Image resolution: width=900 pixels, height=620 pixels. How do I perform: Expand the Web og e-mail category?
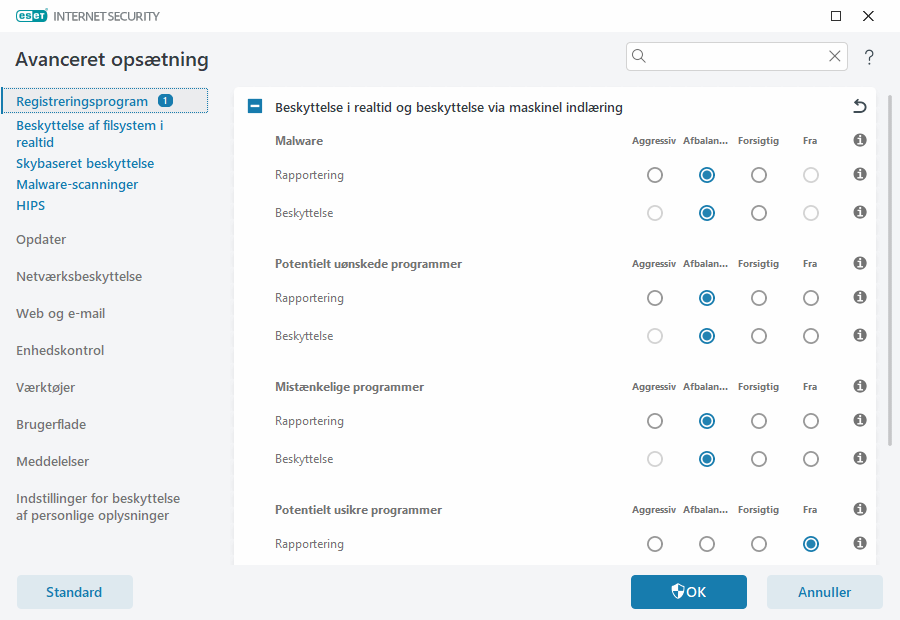60,314
